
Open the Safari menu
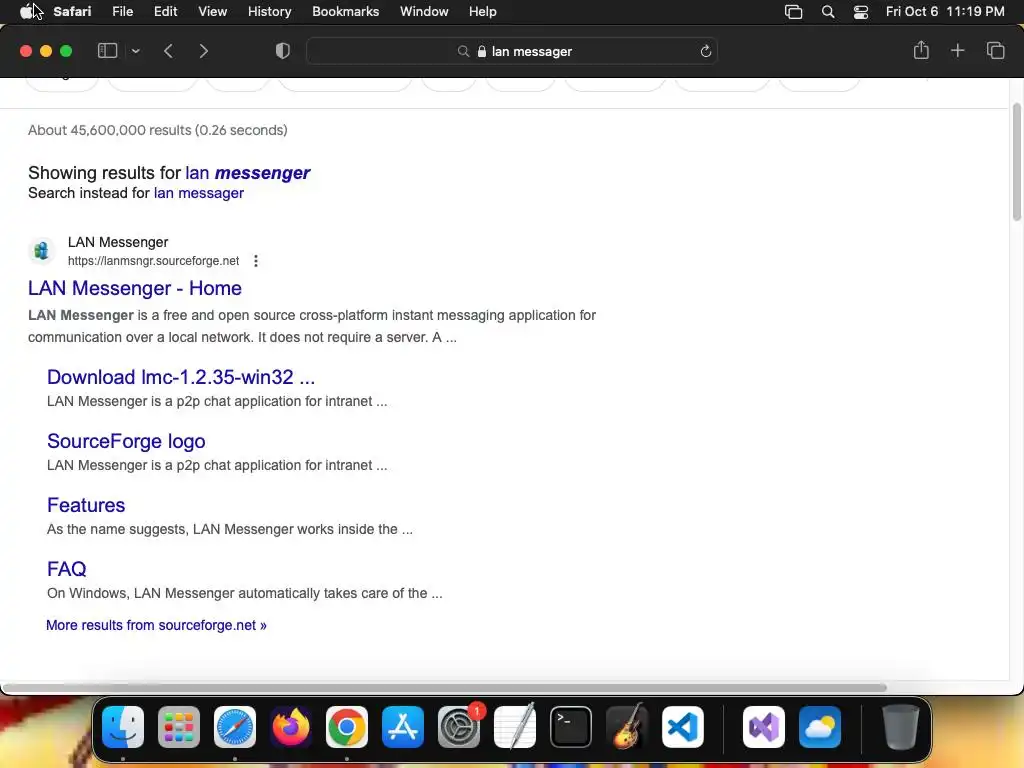(72, 11)
